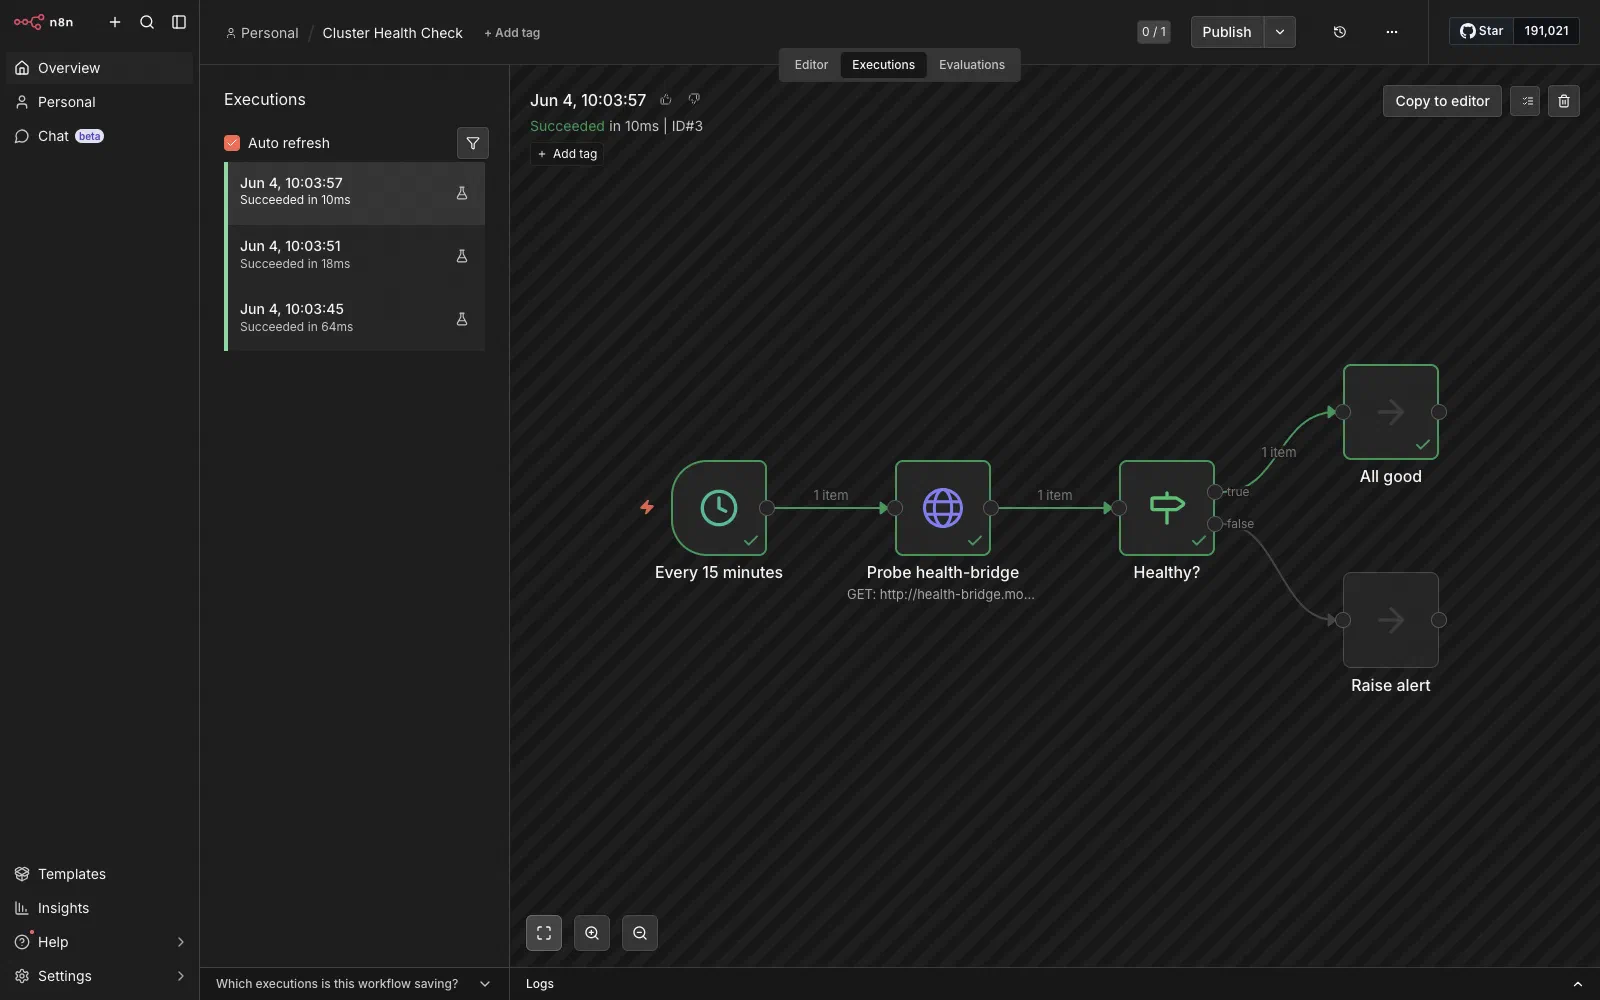Switch to the Editor tab

point(811,65)
